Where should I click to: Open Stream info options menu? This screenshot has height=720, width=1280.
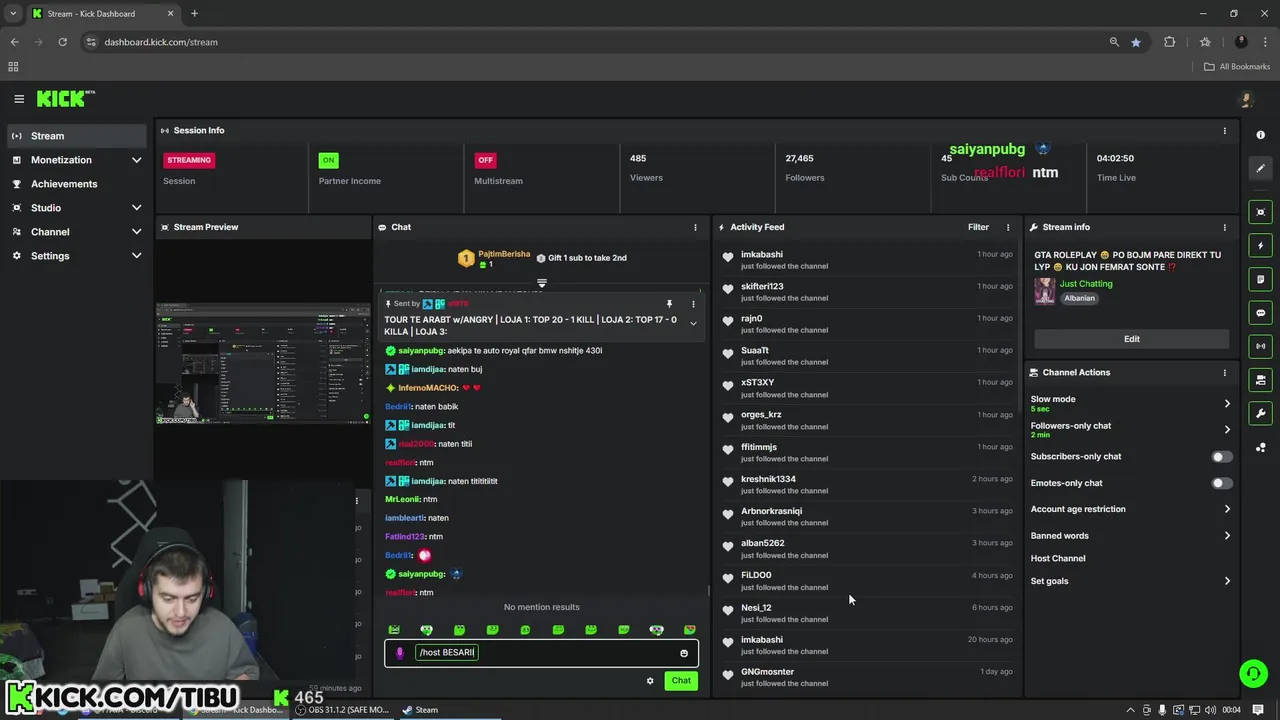pyautogui.click(x=1224, y=228)
